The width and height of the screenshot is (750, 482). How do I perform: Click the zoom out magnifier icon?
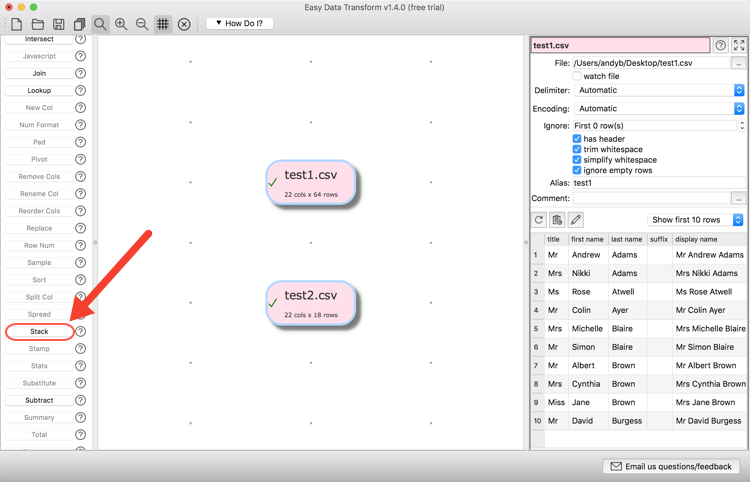click(142, 24)
